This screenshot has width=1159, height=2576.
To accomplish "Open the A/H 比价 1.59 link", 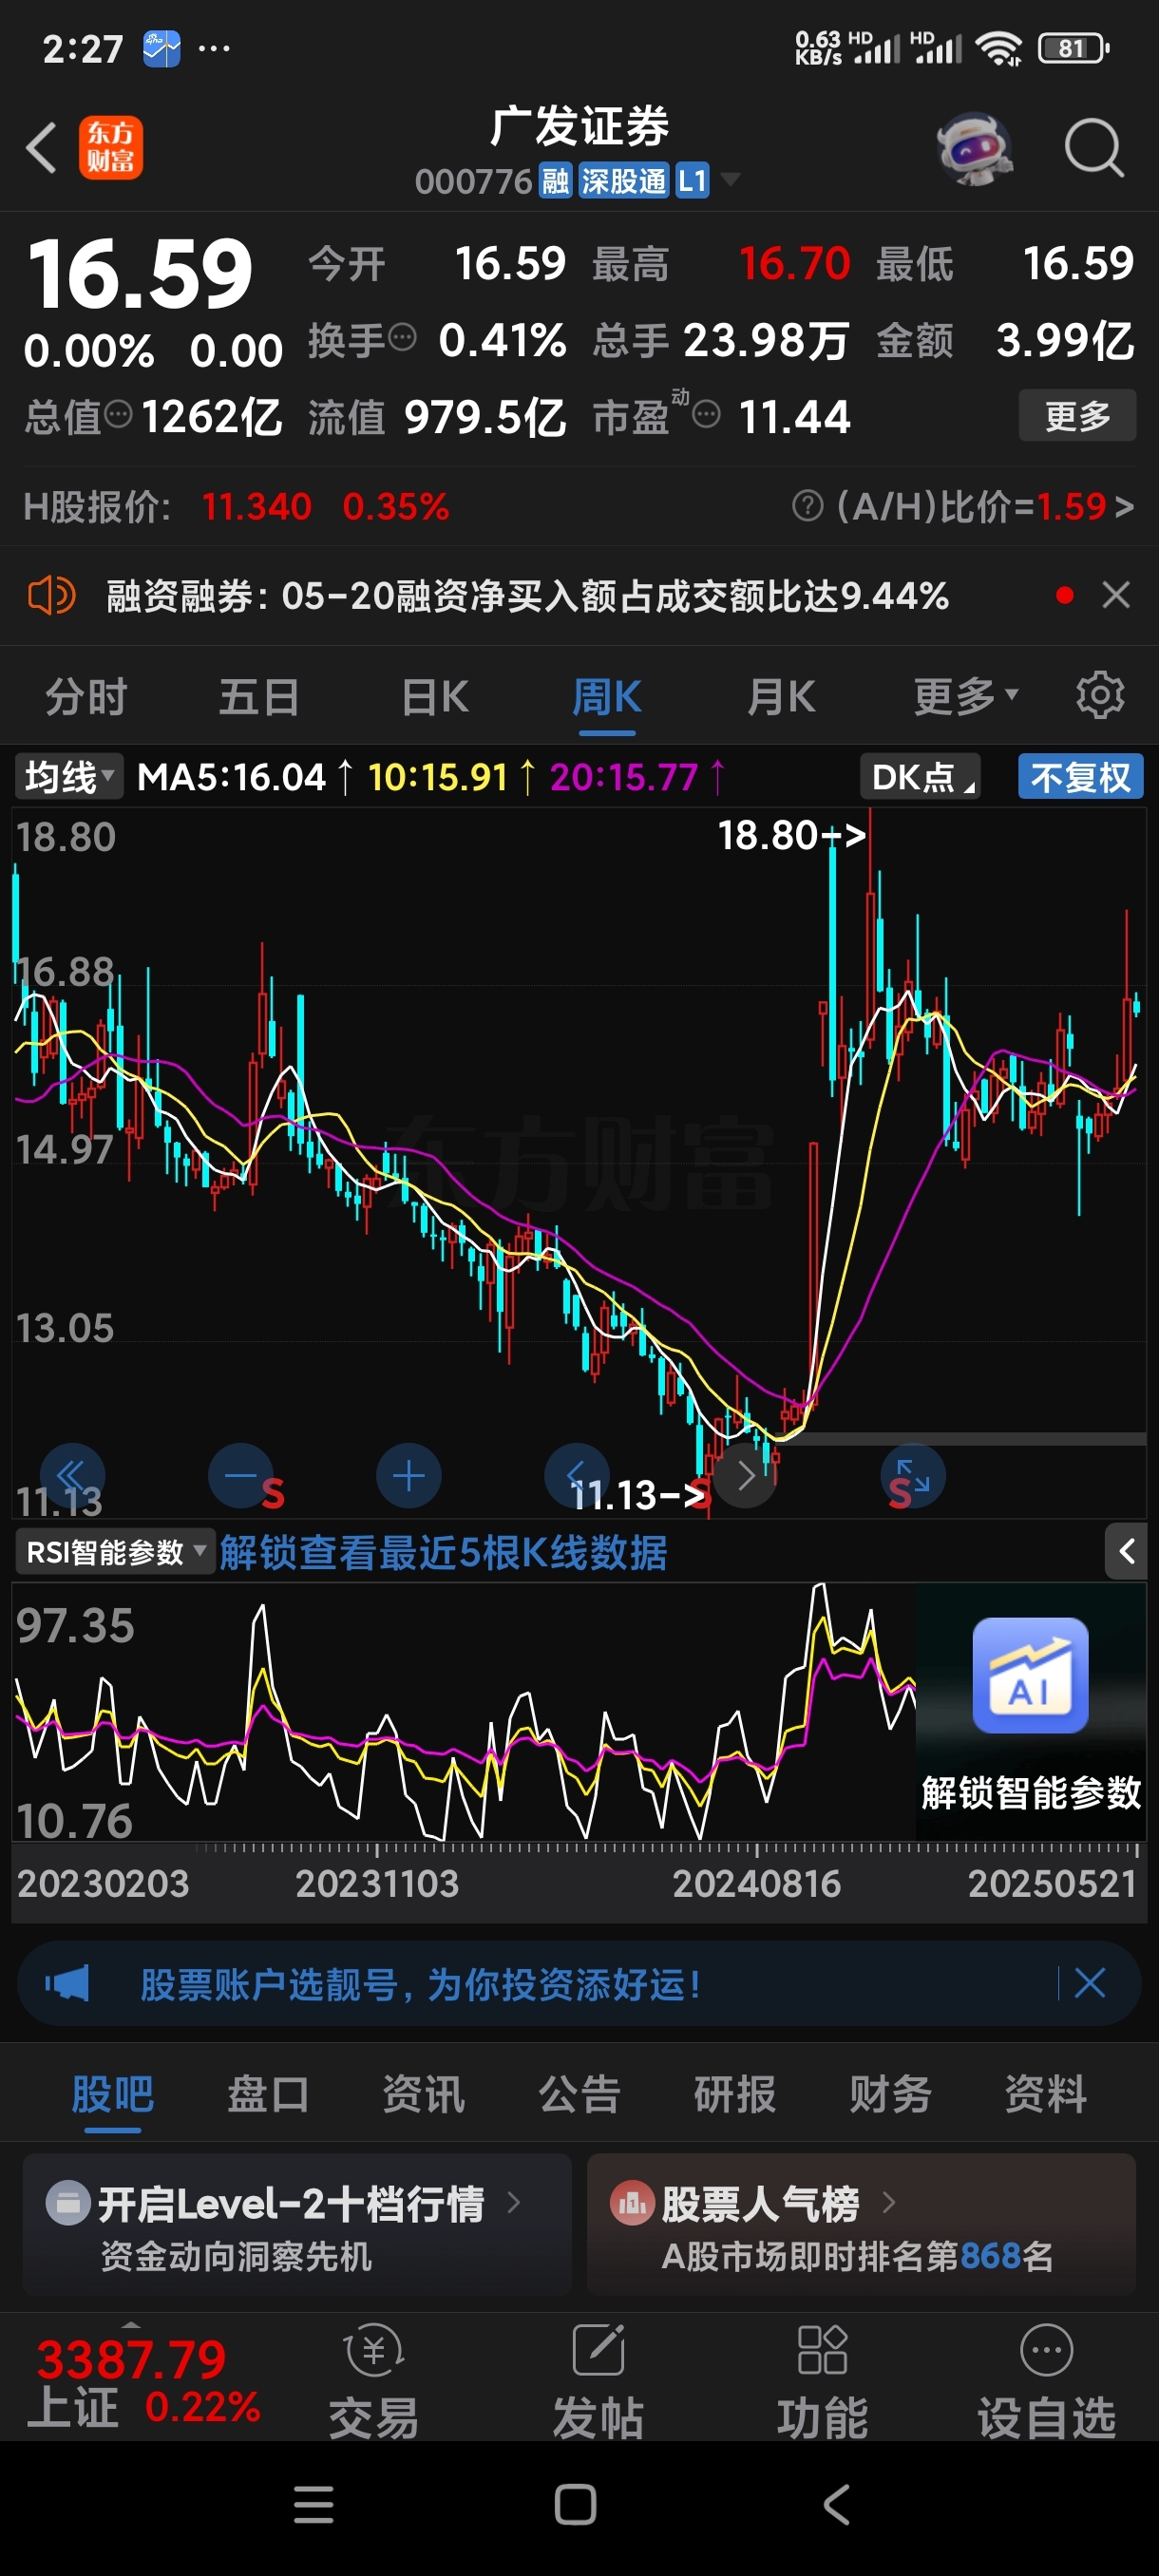I will [x=985, y=506].
